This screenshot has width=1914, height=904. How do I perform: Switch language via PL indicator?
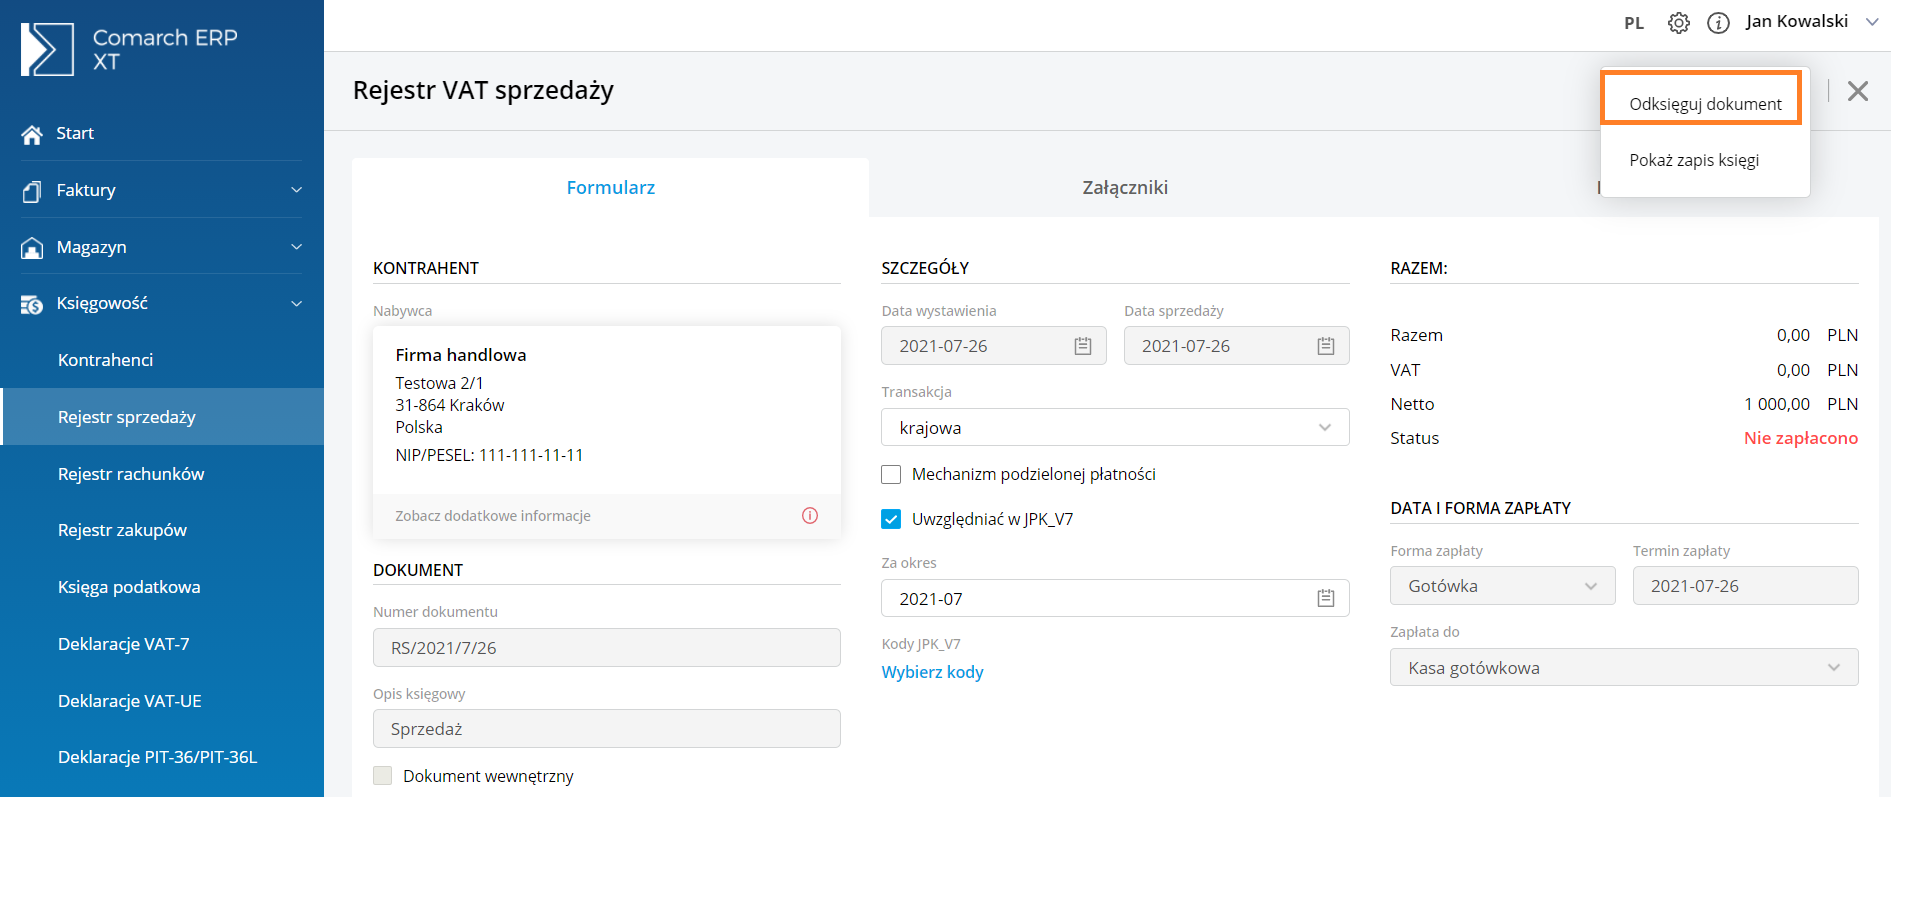click(x=1634, y=23)
